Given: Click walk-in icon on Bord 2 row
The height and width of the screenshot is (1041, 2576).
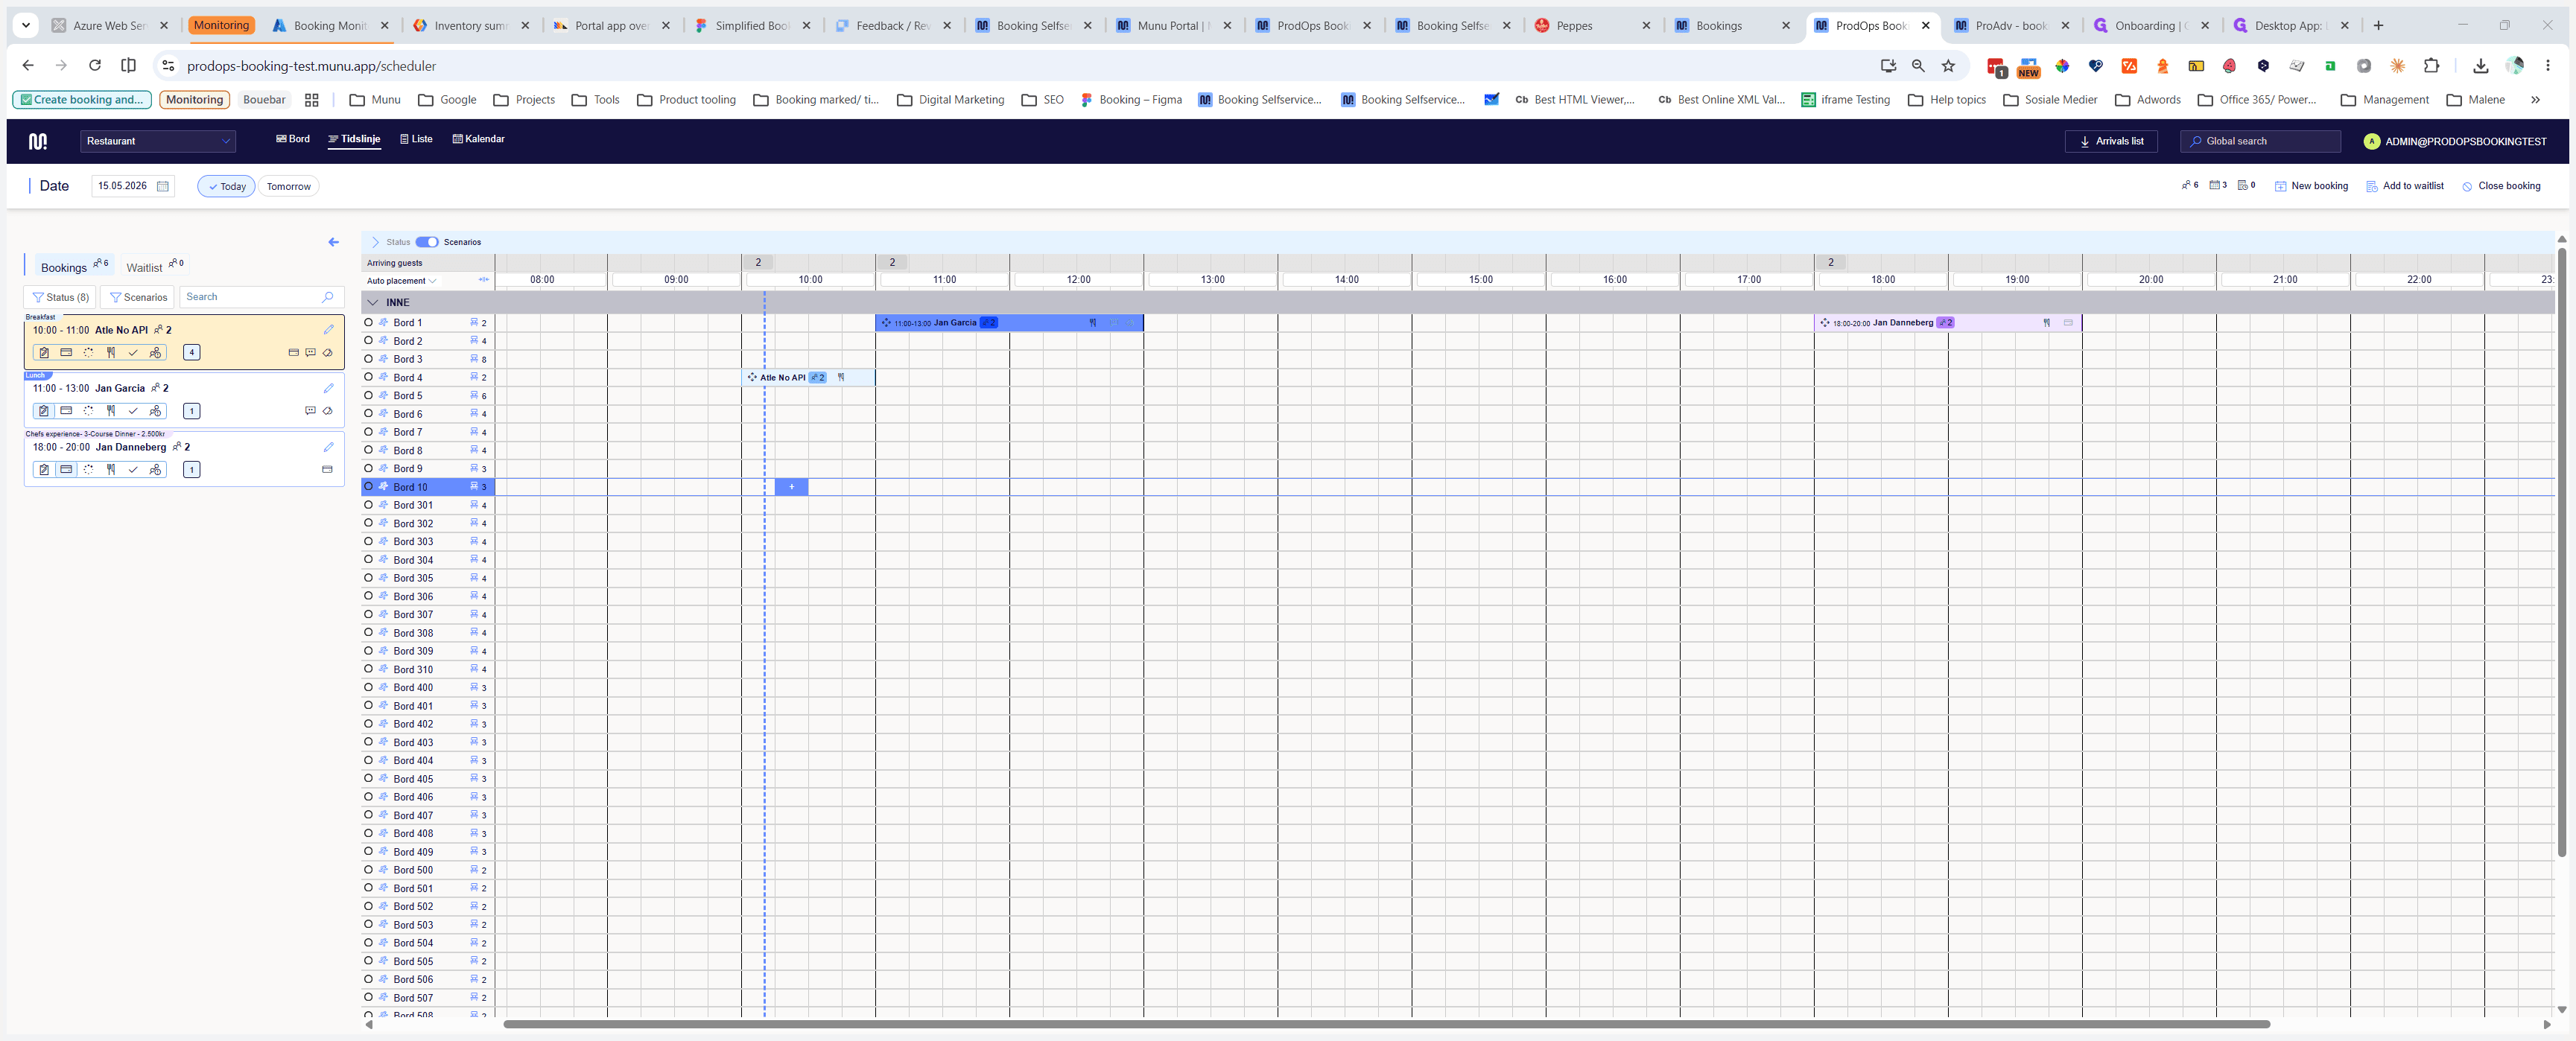Looking at the screenshot, I should 383,341.
